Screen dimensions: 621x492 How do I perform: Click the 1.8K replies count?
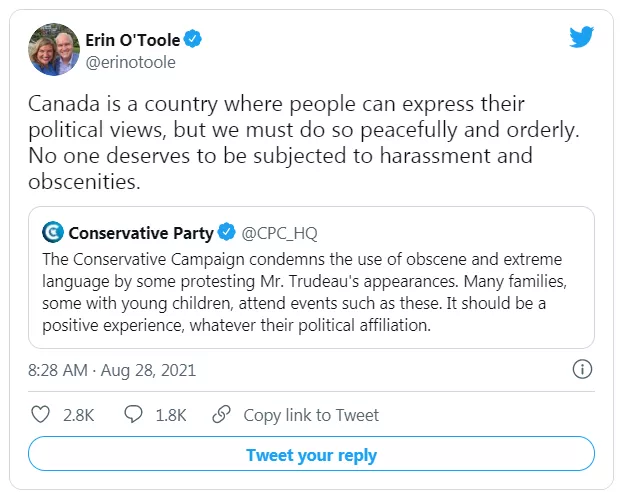pyautogui.click(x=171, y=415)
